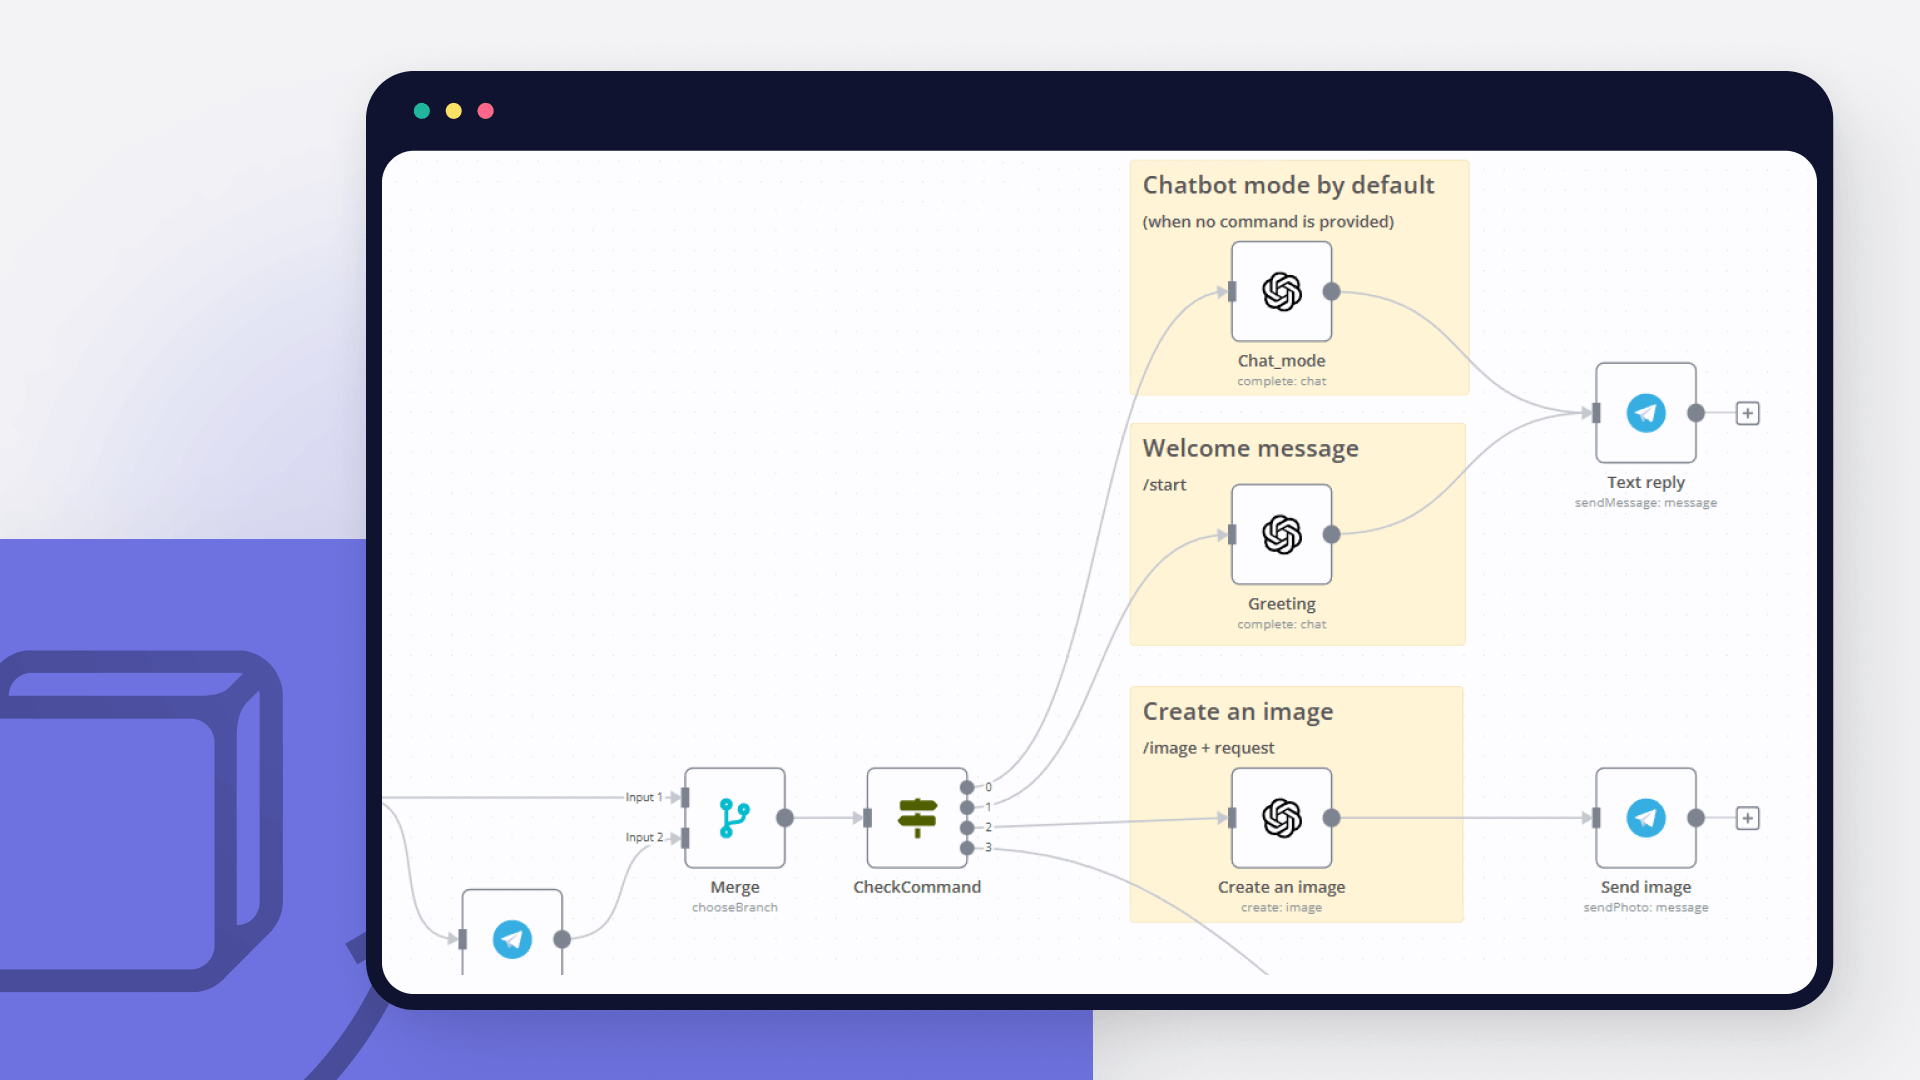
Task: Select the Merge chooseBranch node icon
Action: [x=734, y=818]
